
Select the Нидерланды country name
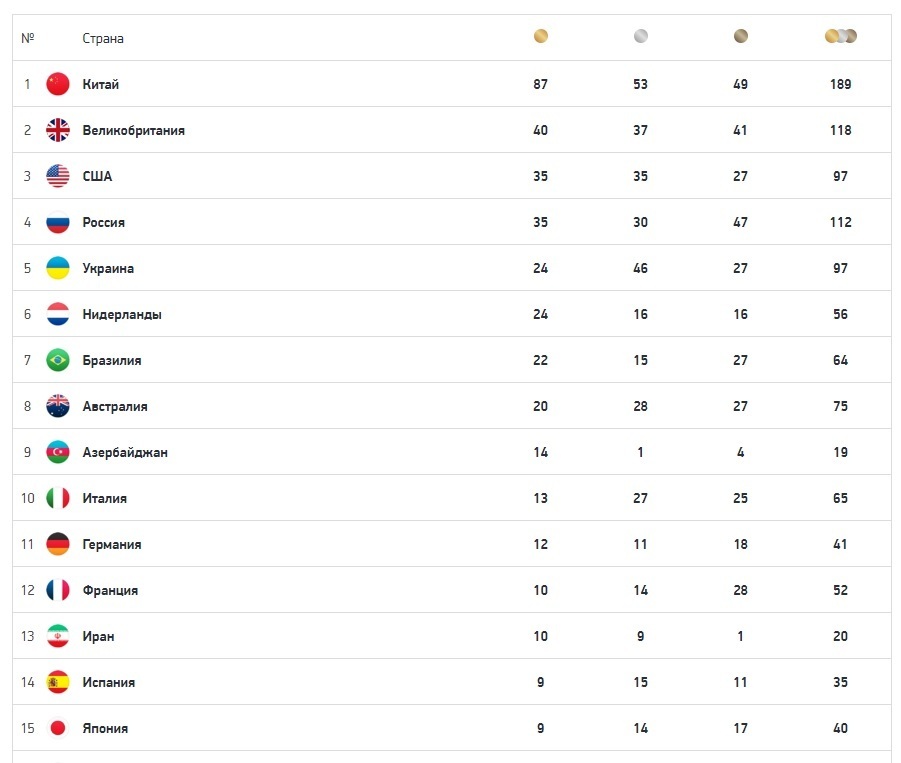click(122, 314)
